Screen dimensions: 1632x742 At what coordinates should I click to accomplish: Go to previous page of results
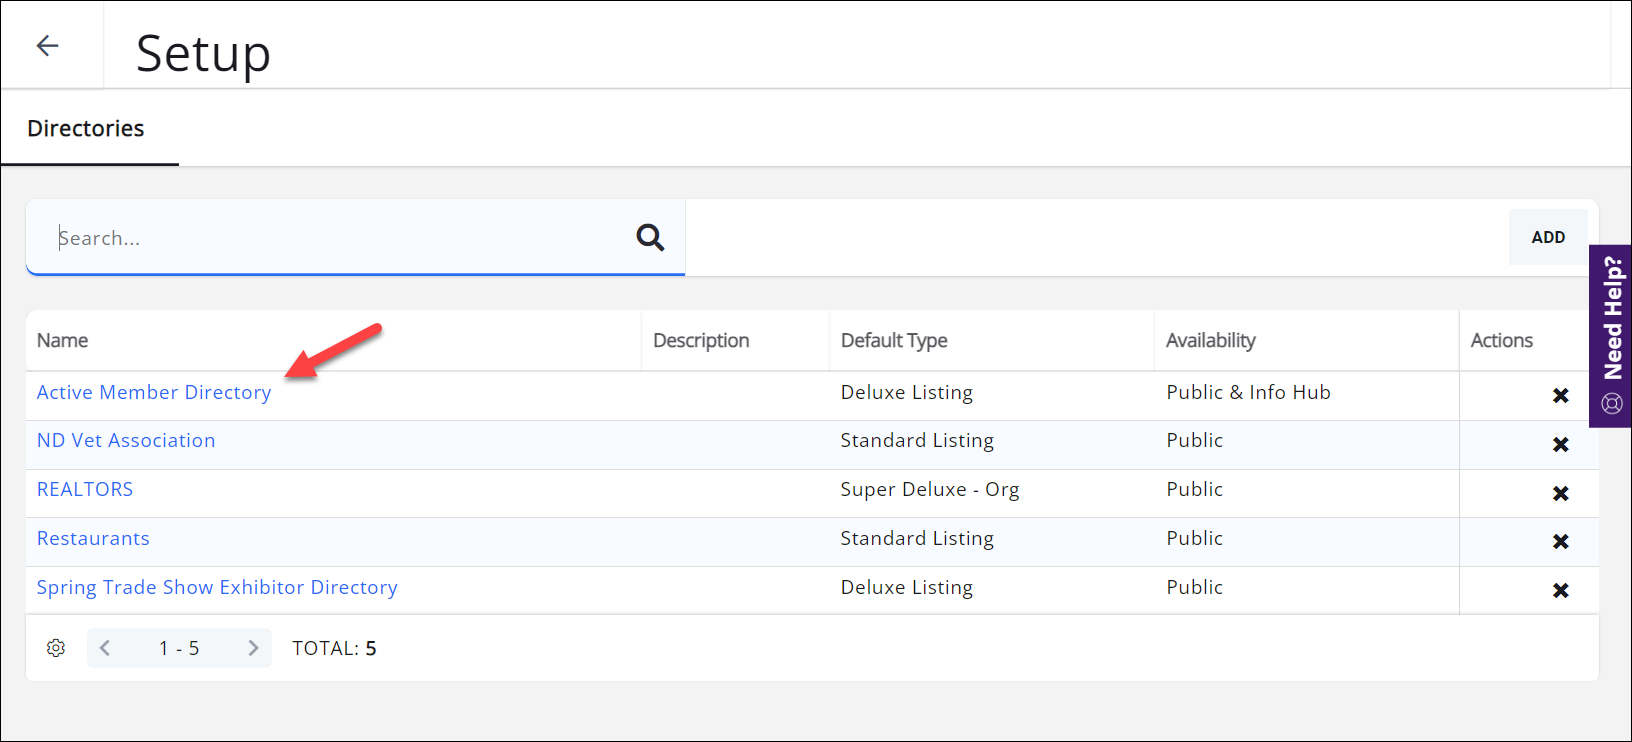105,648
